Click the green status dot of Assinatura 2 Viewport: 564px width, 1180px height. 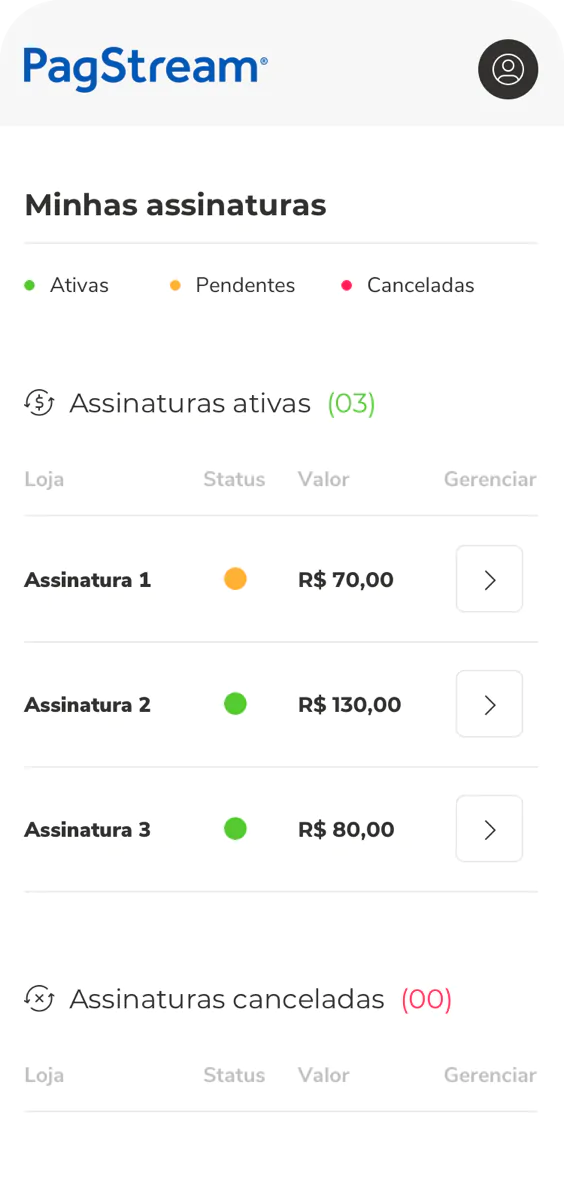coord(236,704)
